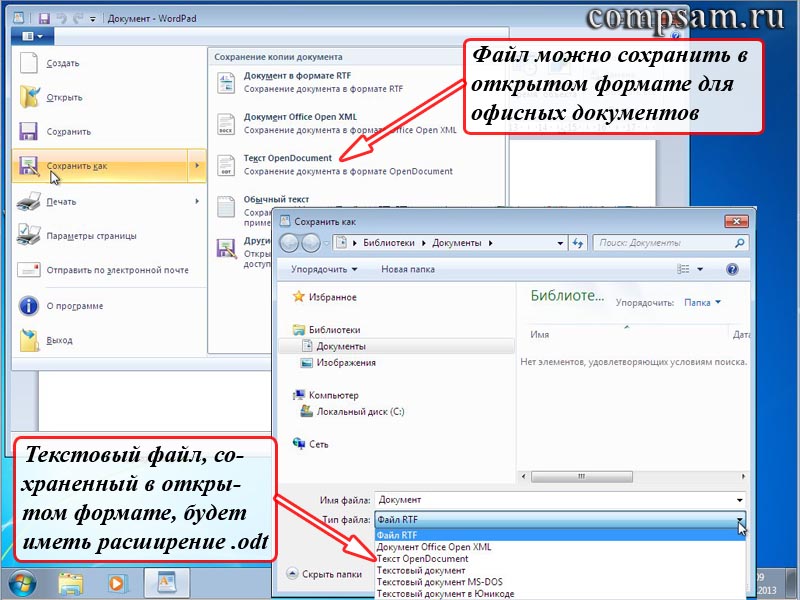Select Текстовый документ в Юникоде type
This screenshot has height=600, width=800.
tap(560, 594)
